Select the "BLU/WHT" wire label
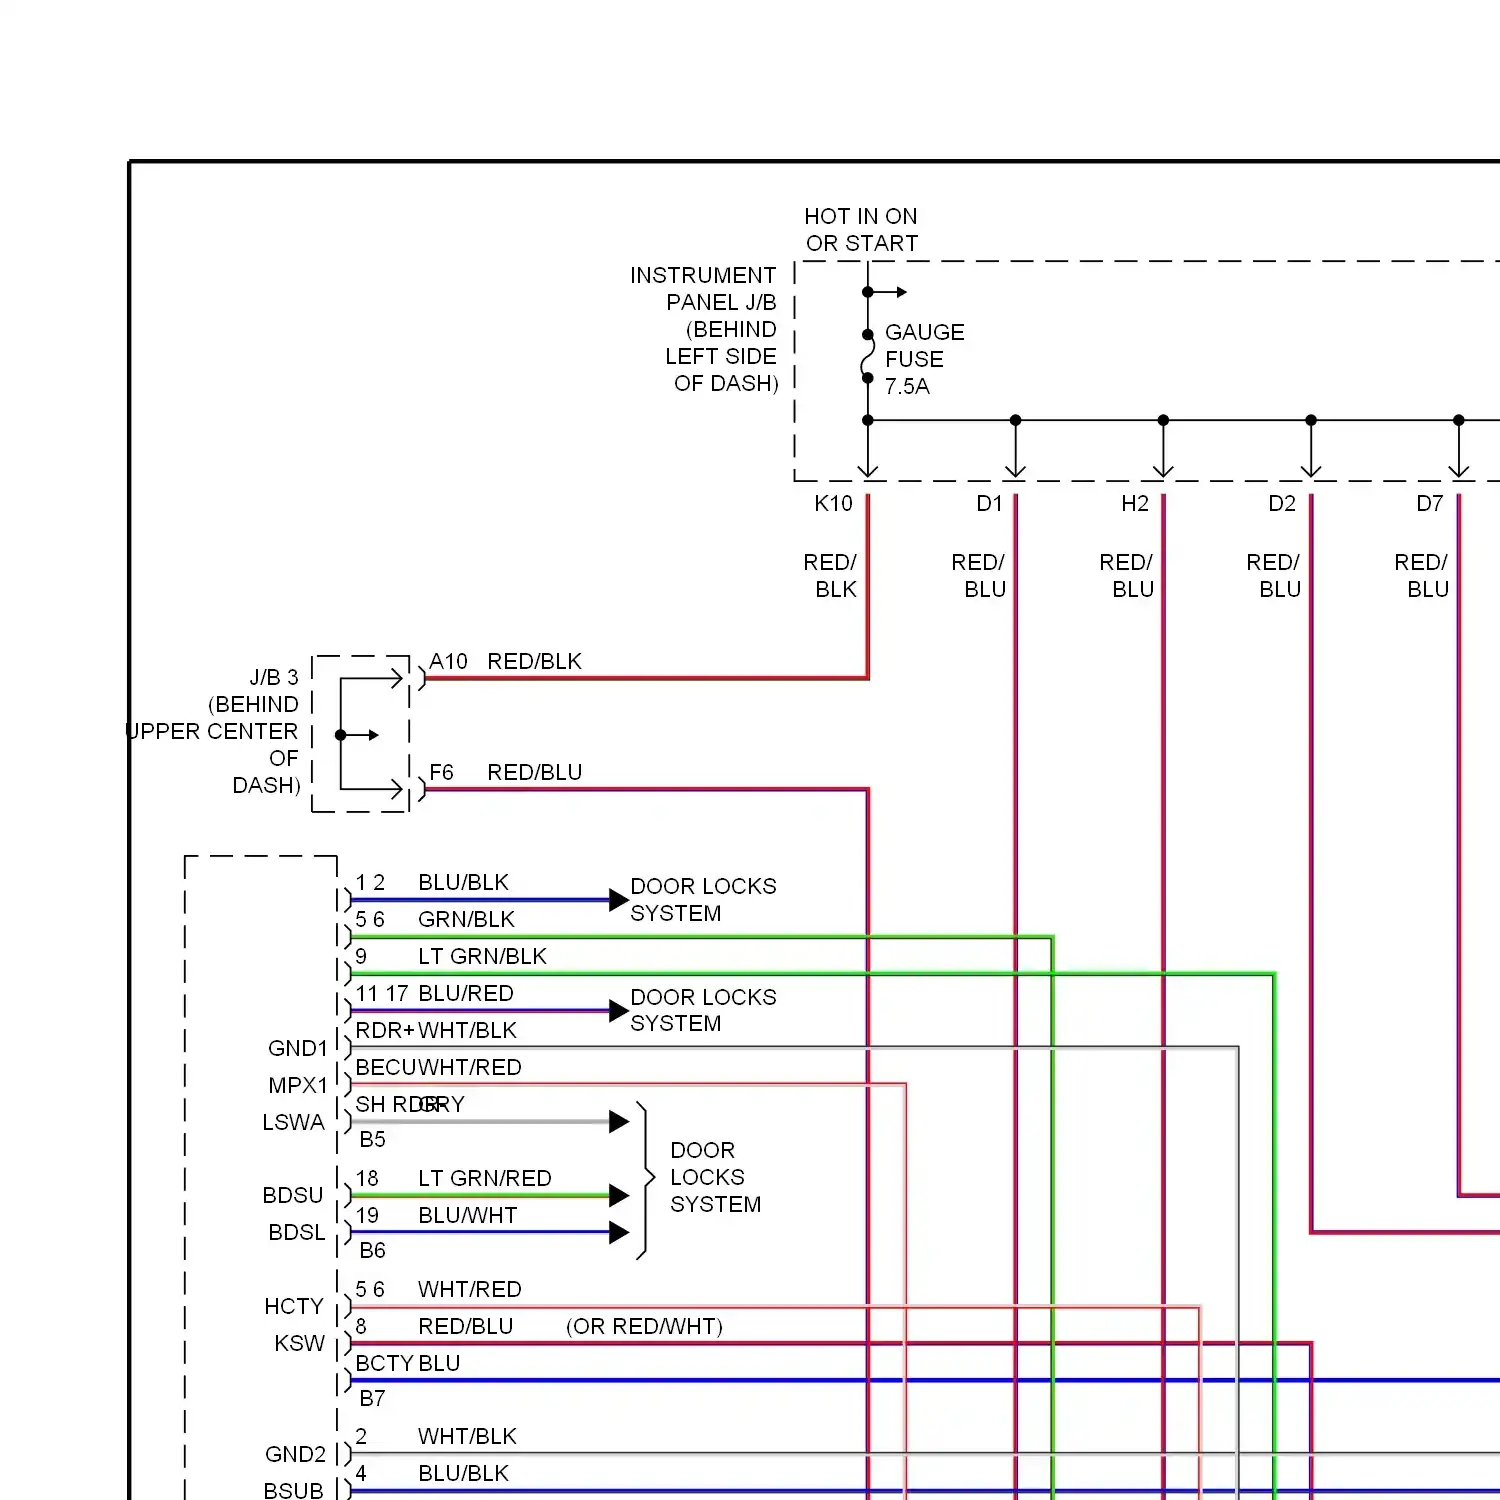 (467, 1215)
